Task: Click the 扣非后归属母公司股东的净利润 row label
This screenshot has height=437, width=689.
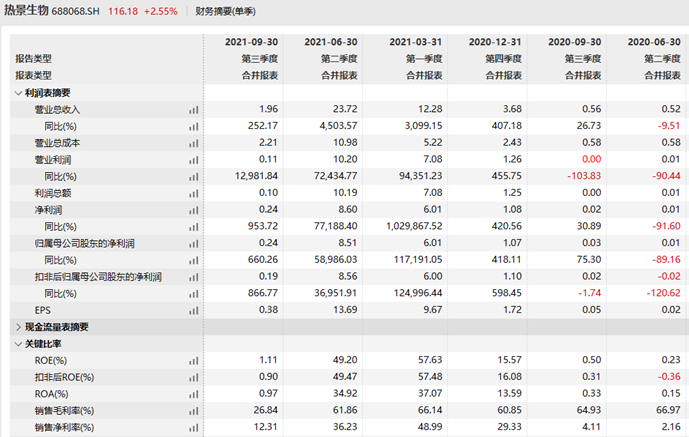Action: (98, 277)
